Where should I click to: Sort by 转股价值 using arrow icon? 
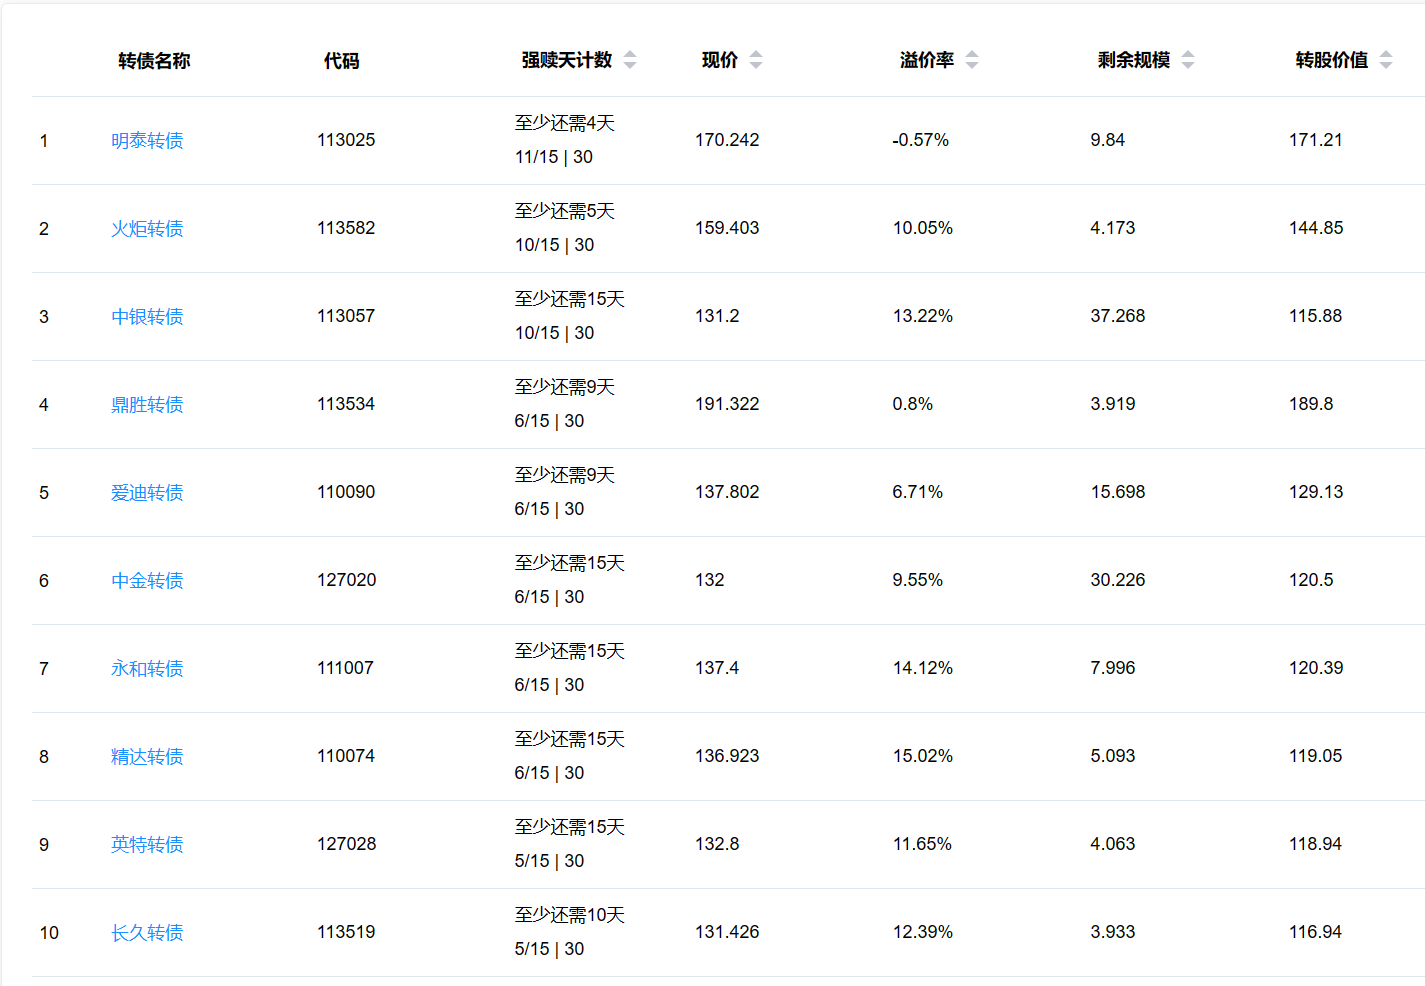[1386, 60]
